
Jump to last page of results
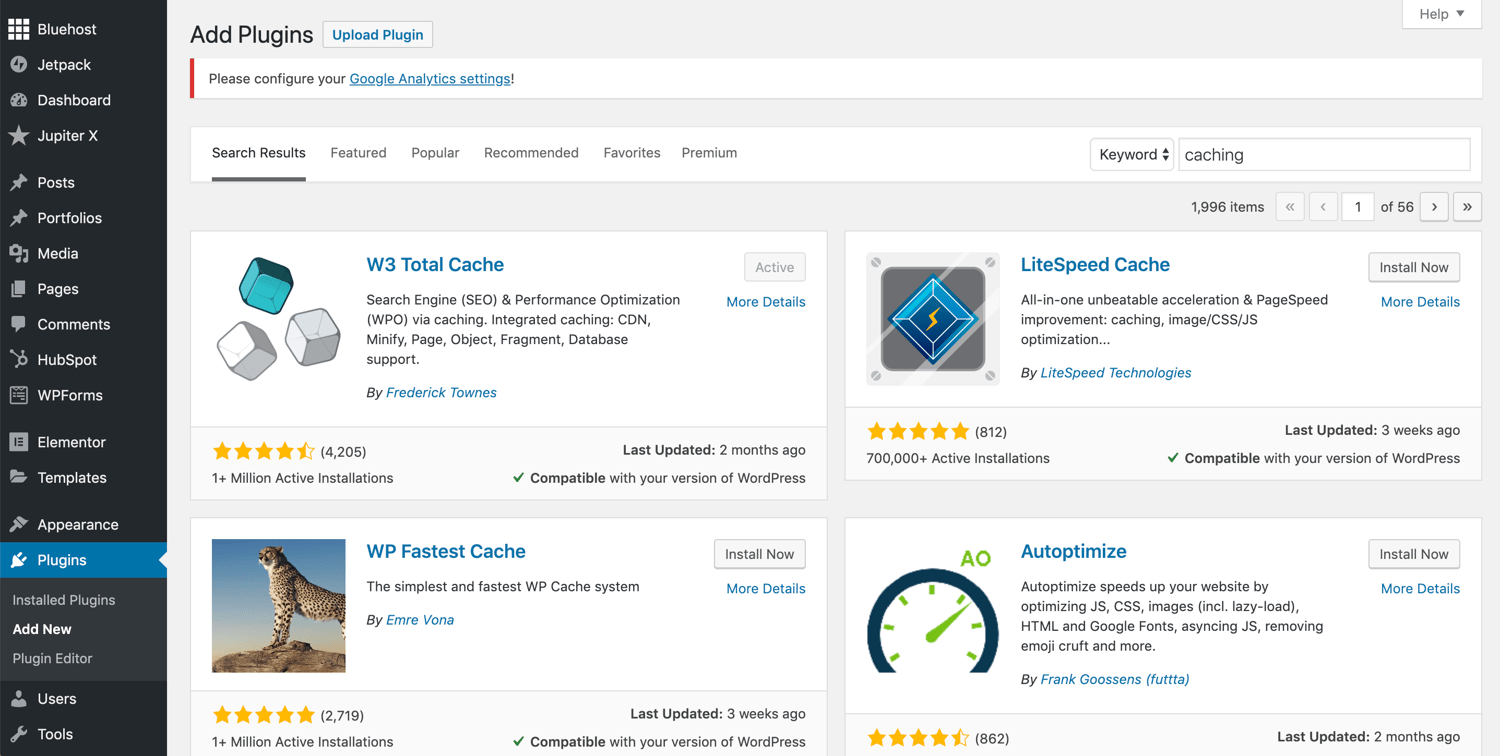point(1467,207)
